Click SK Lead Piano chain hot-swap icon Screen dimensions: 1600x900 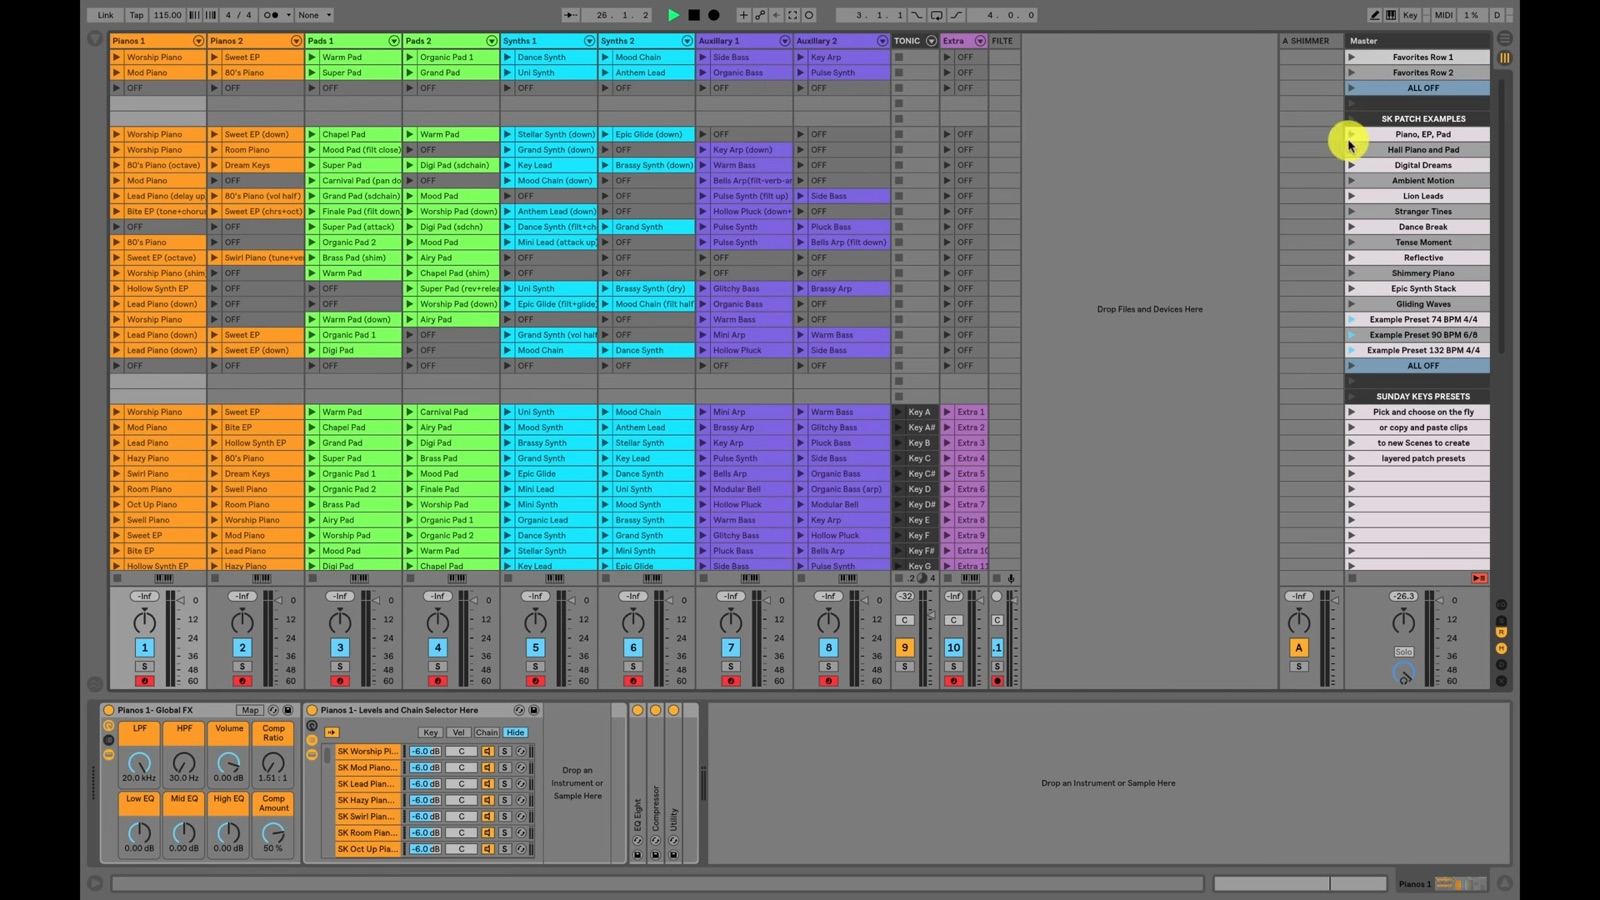click(x=520, y=784)
